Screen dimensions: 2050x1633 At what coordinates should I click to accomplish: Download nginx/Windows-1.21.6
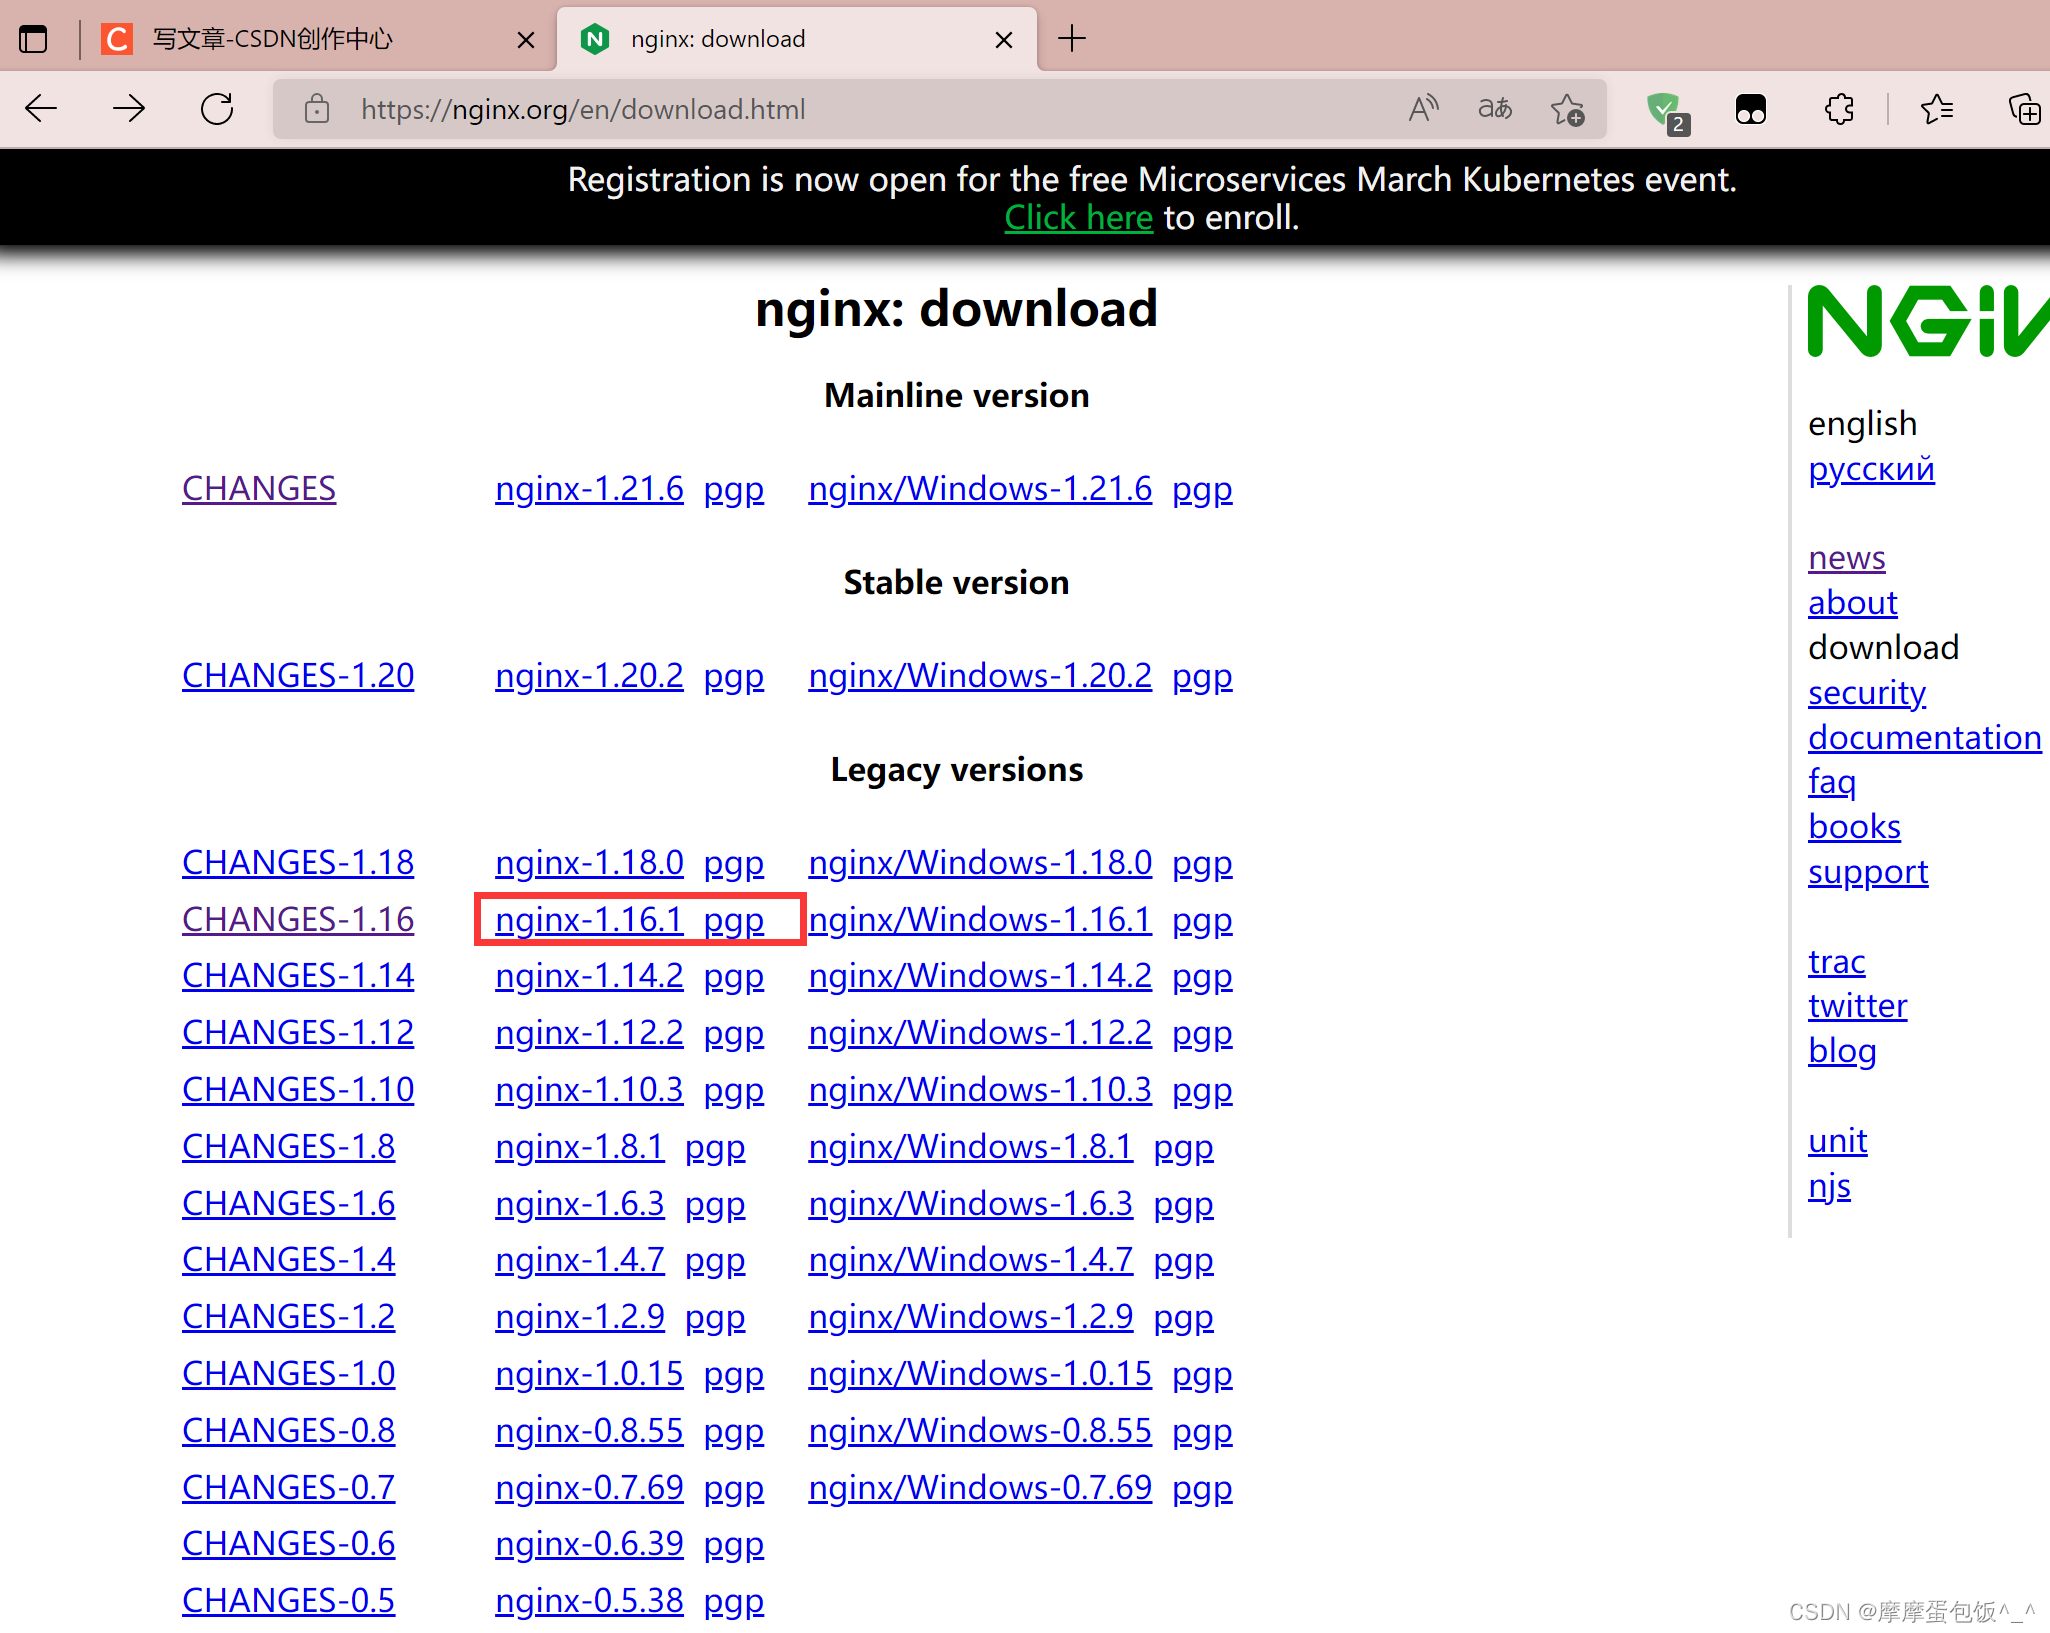980,488
